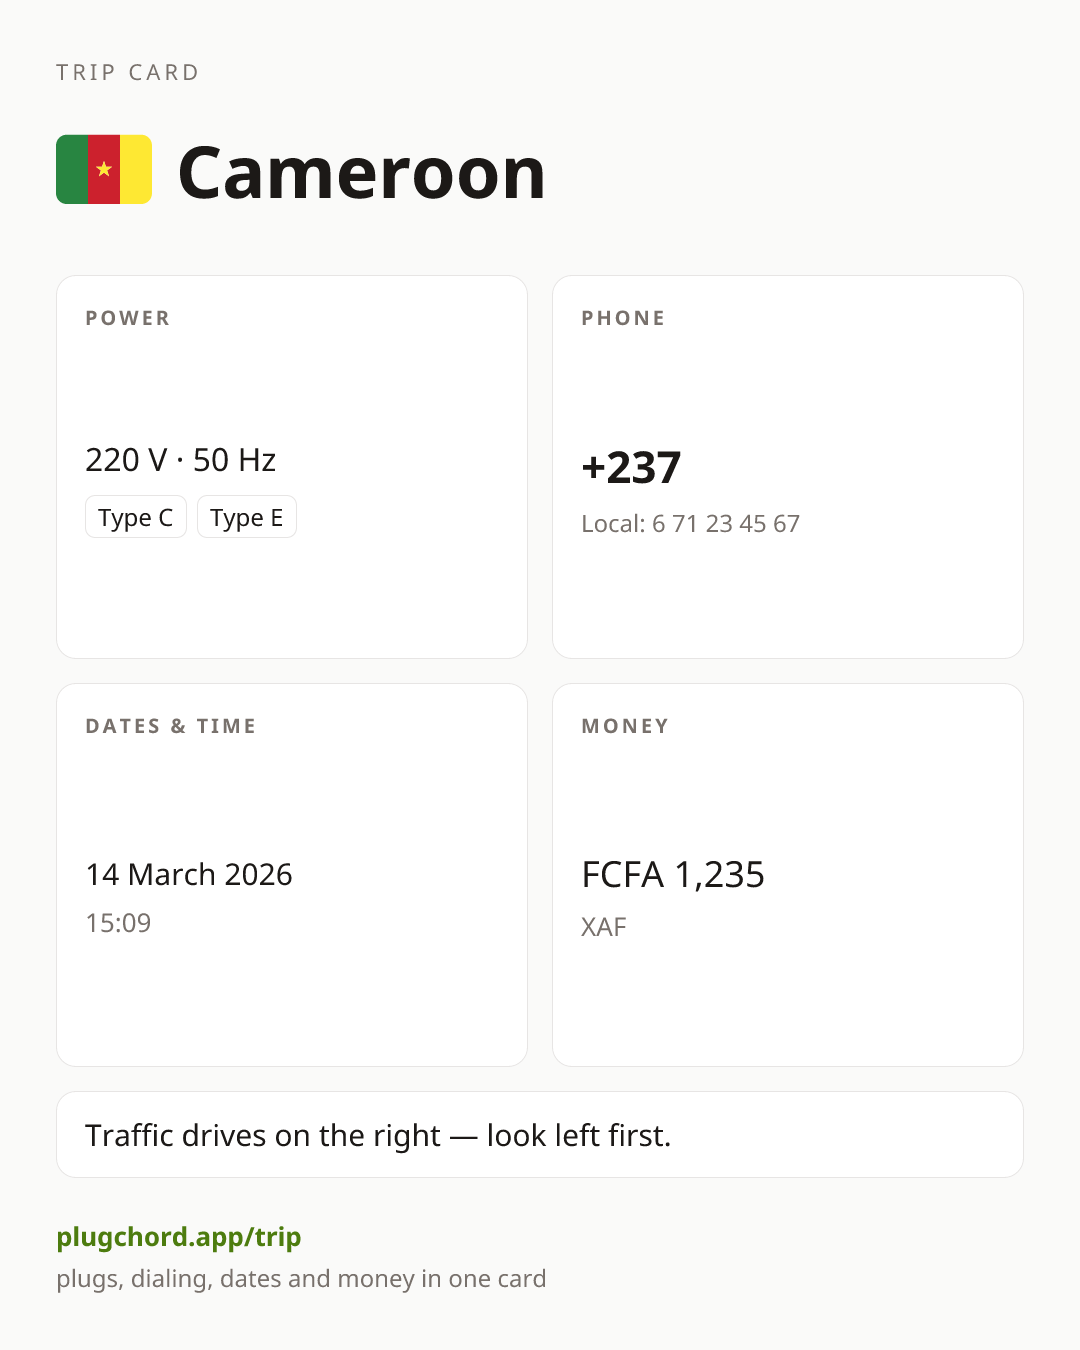1080x1350 pixels.
Task: Click the 15:09 time value
Action: [x=118, y=923]
